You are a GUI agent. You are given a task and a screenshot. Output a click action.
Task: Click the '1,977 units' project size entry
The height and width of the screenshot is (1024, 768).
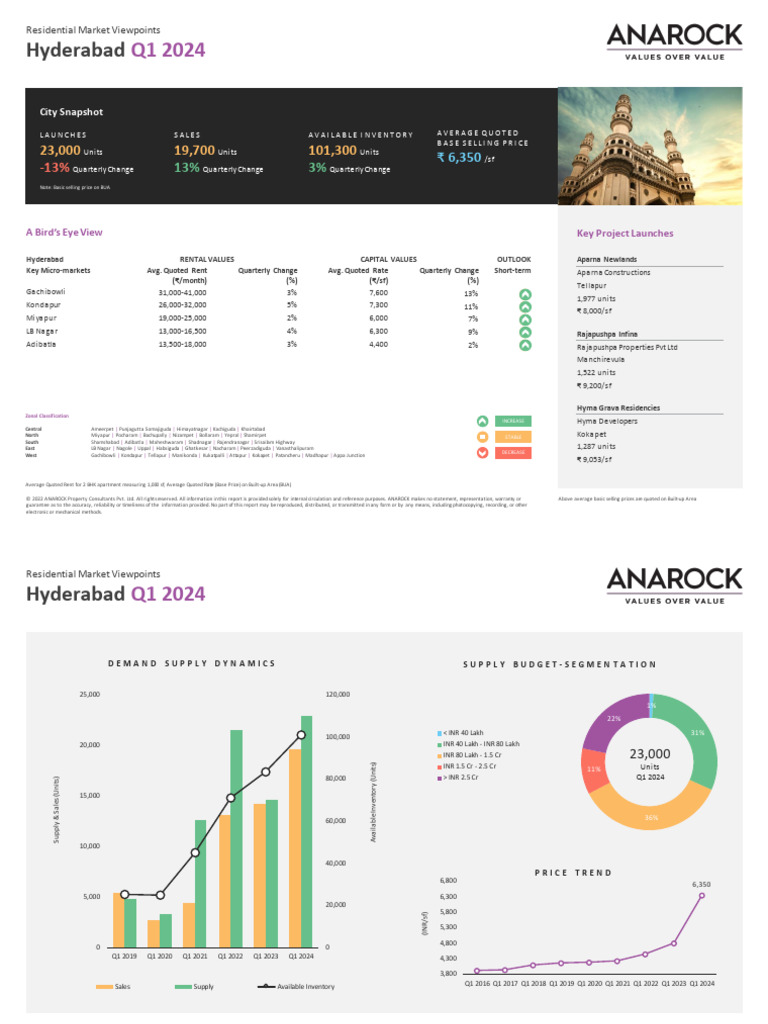[x=596, y=298]
